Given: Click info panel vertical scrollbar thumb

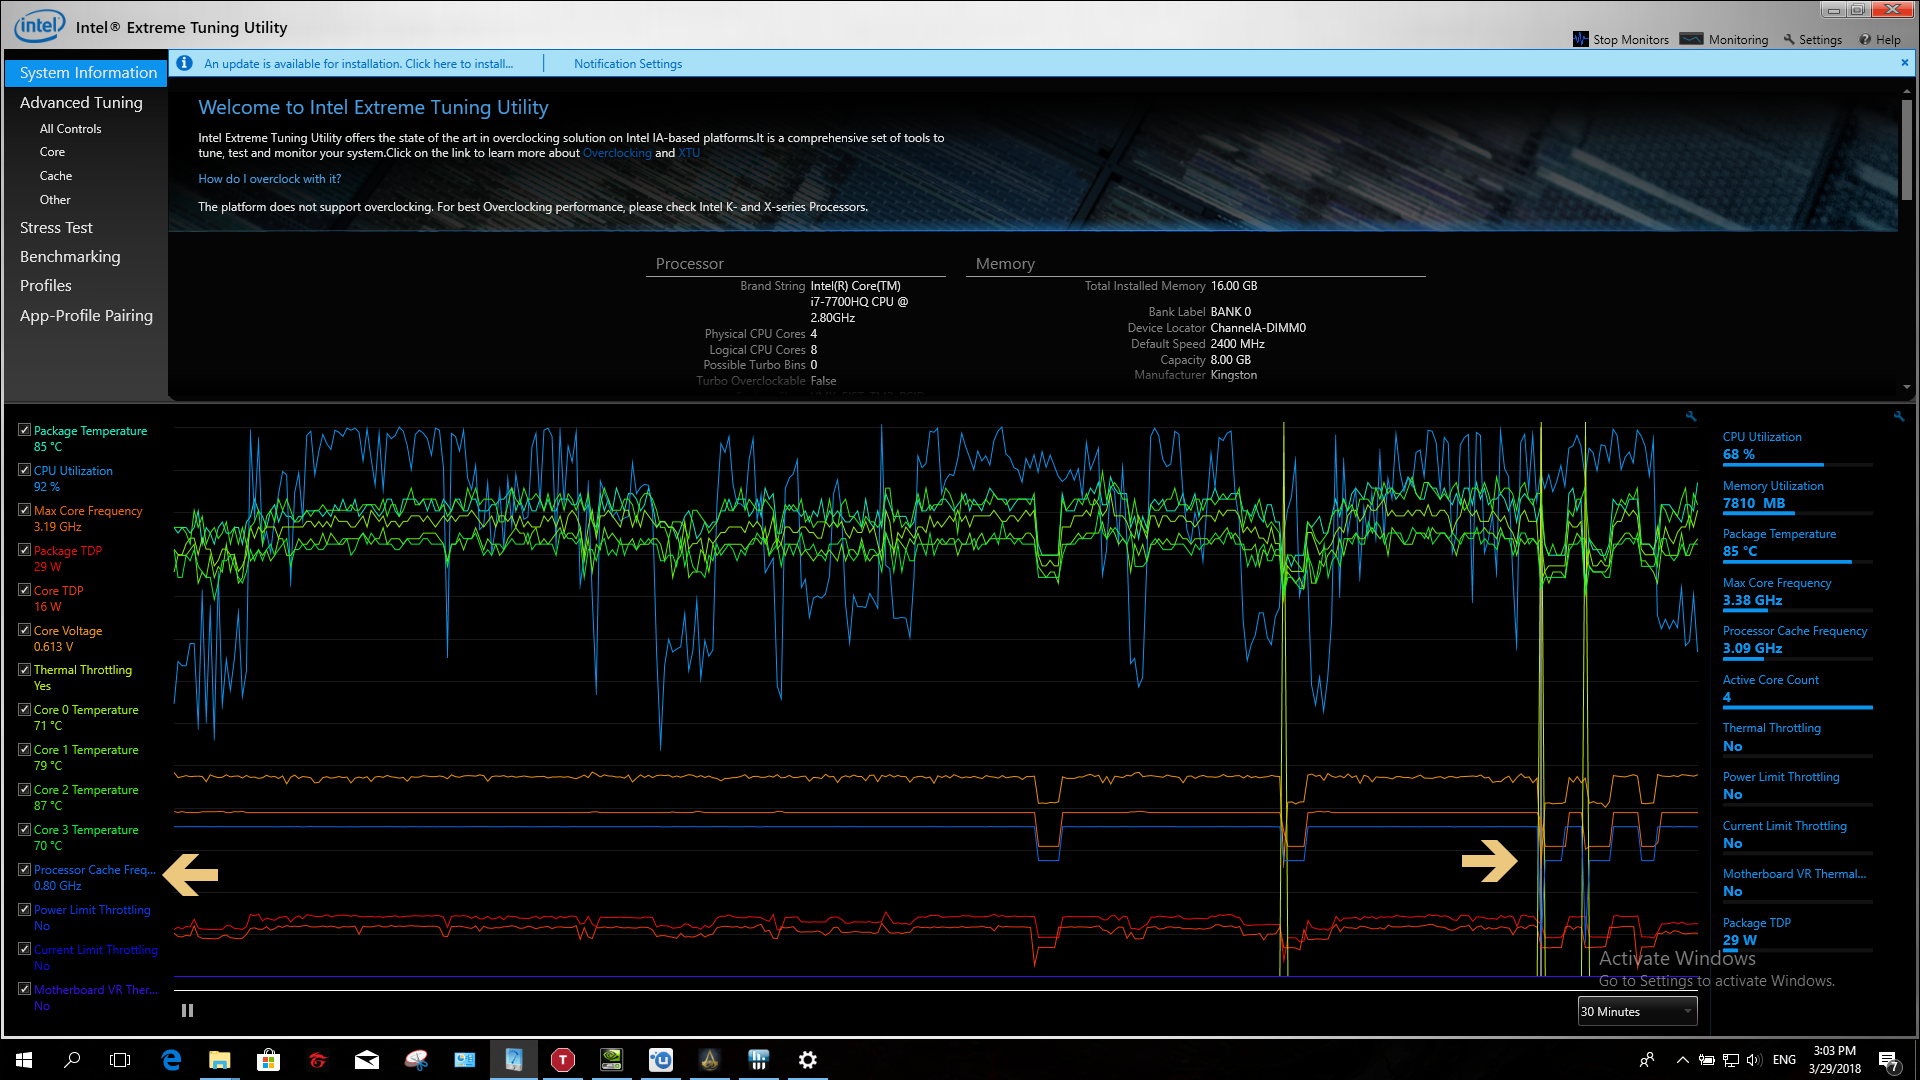Looking at the screenshot, I should click(x=1907, y=148).
